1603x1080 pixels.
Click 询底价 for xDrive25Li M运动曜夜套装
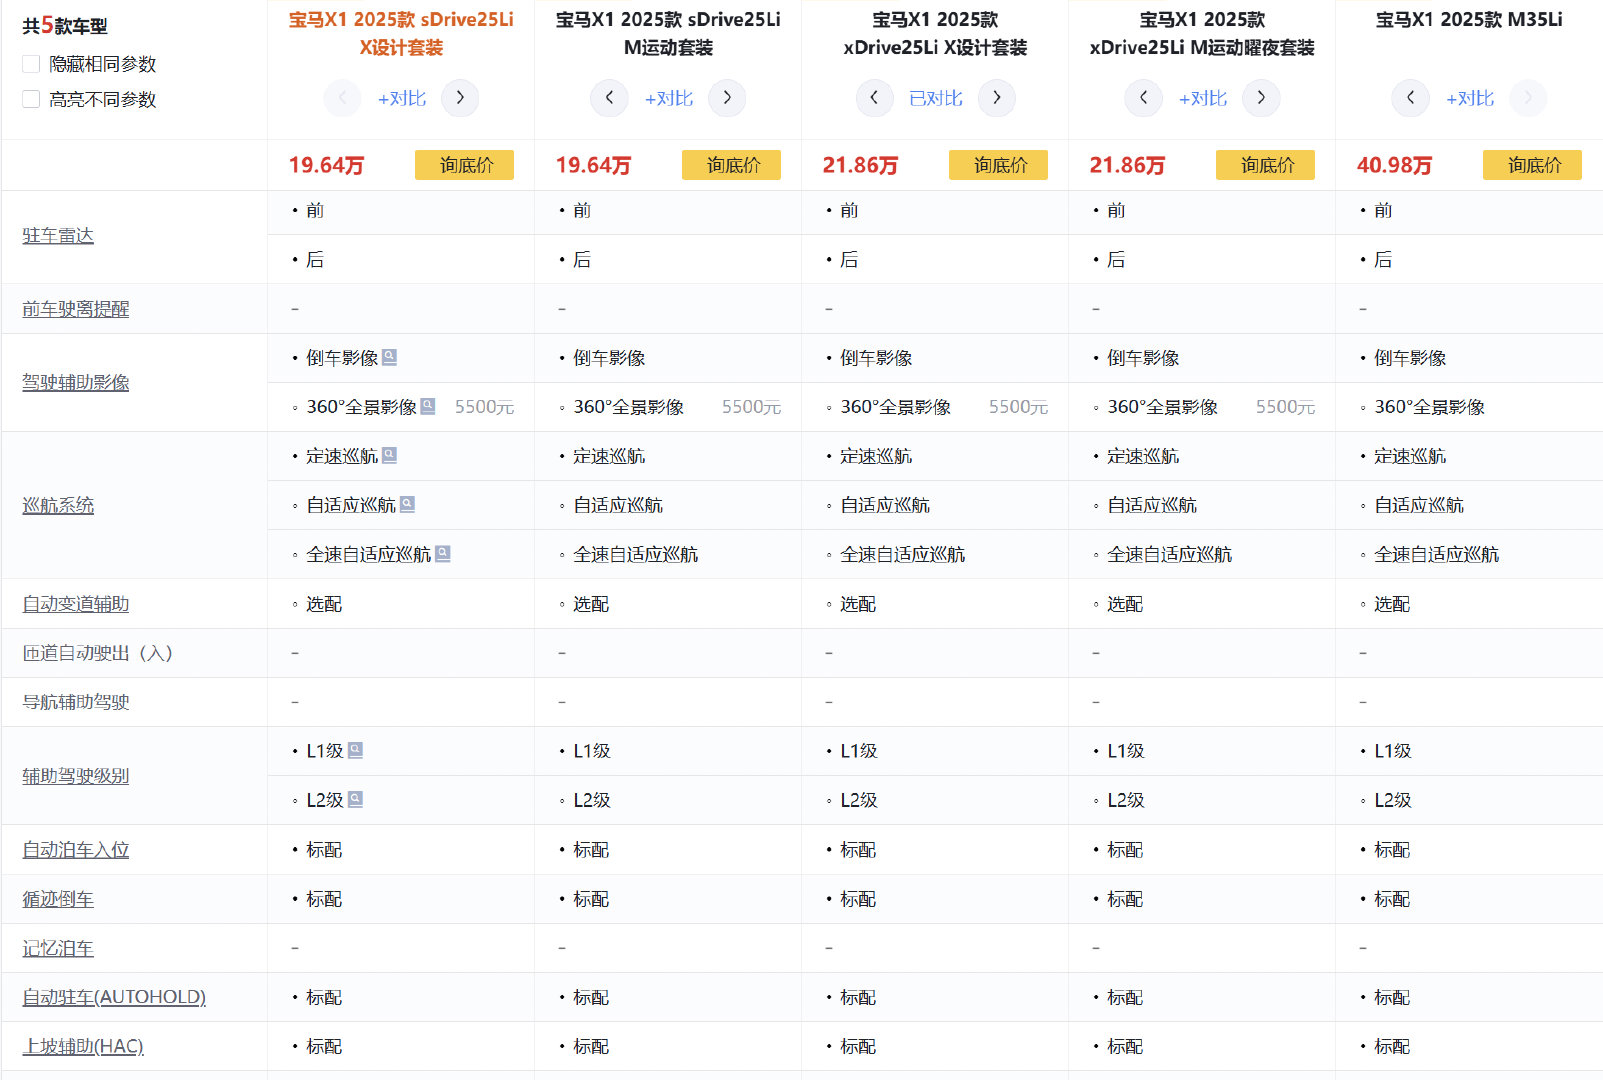(1265, 165)
